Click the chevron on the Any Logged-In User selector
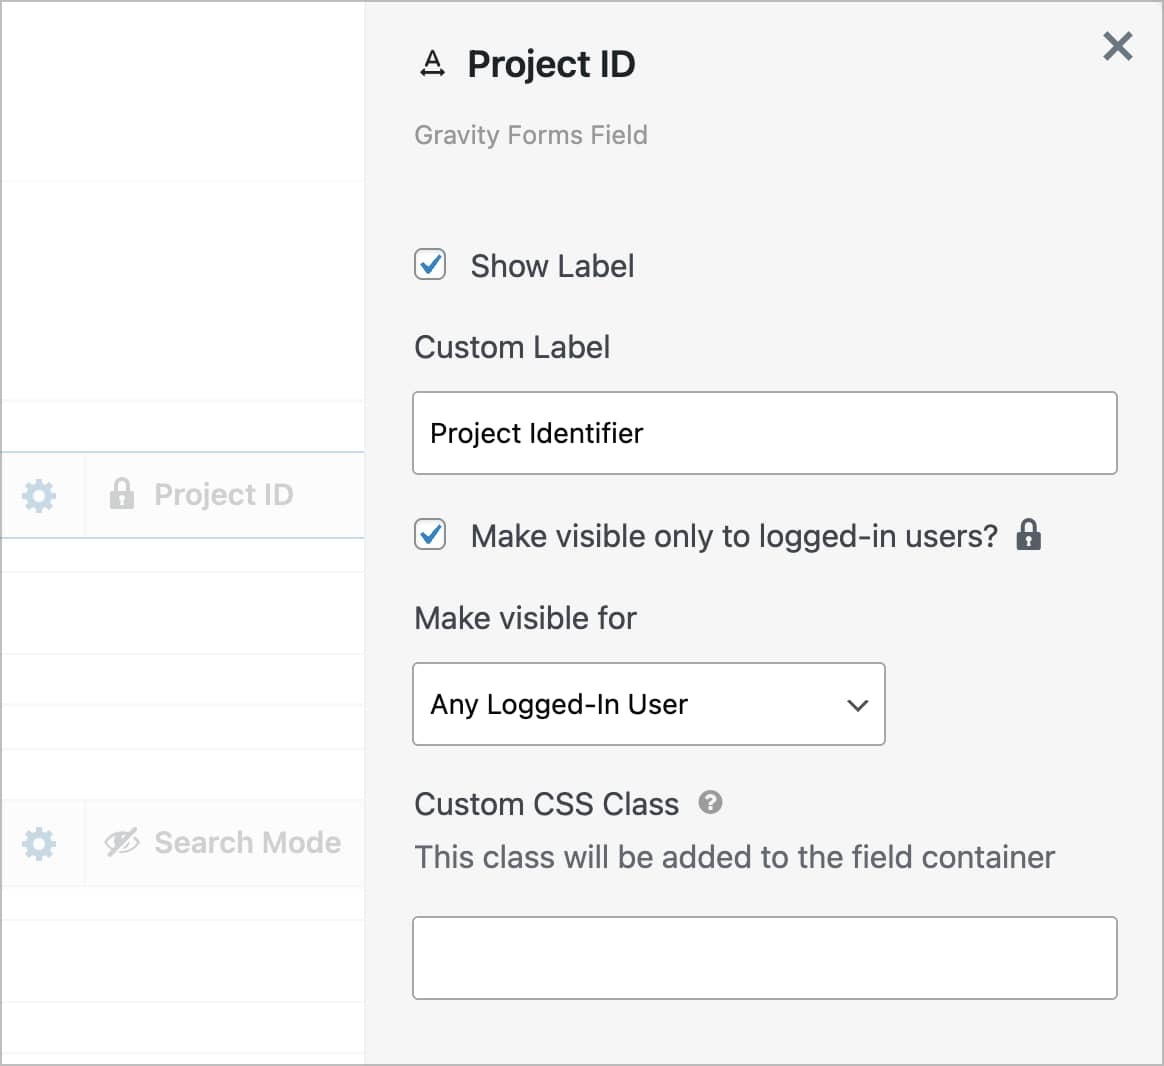The height and width of the screenshot is (1066, 1164). point(857,704)
